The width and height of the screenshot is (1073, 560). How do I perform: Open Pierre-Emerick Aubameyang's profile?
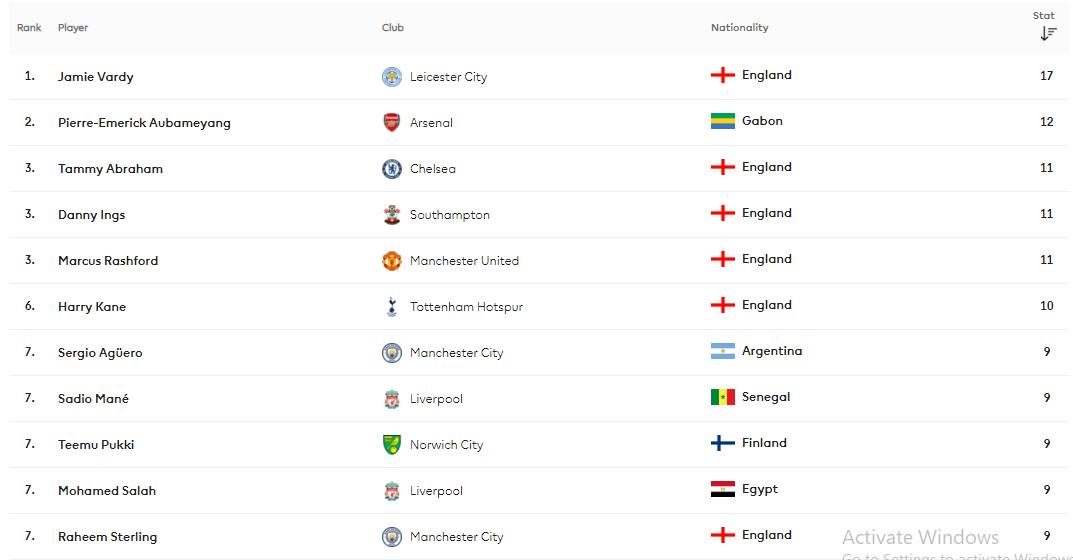[x=144, y=123]
